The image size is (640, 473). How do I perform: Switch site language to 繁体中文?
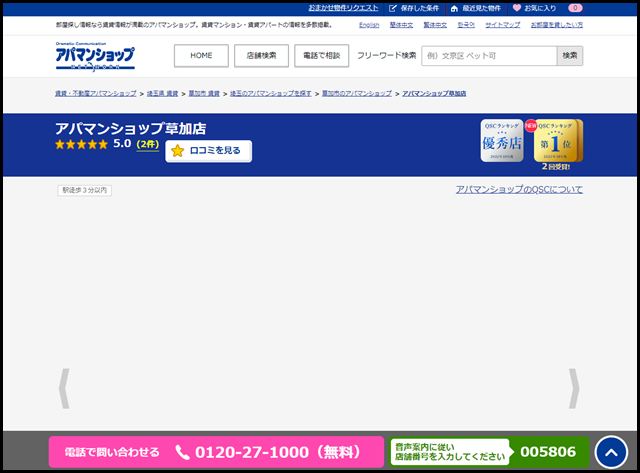pyautogui.click(x=435, y=25)
